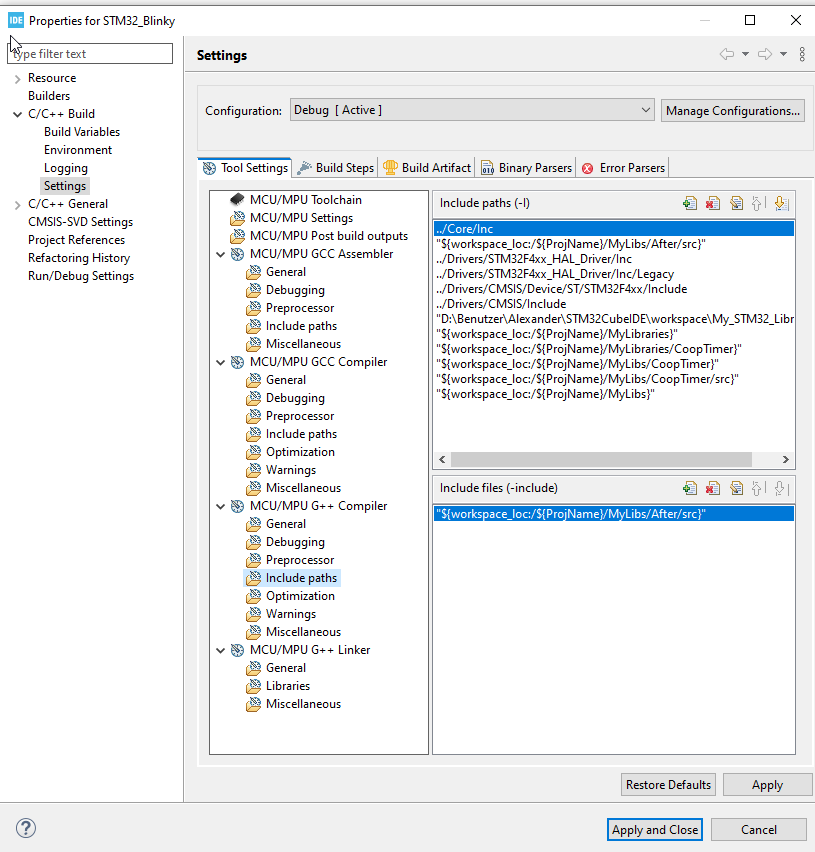Collapse the MCU/MPU GCC Compiler node
This screenshot has height=852, width=815.
[221, 362]
